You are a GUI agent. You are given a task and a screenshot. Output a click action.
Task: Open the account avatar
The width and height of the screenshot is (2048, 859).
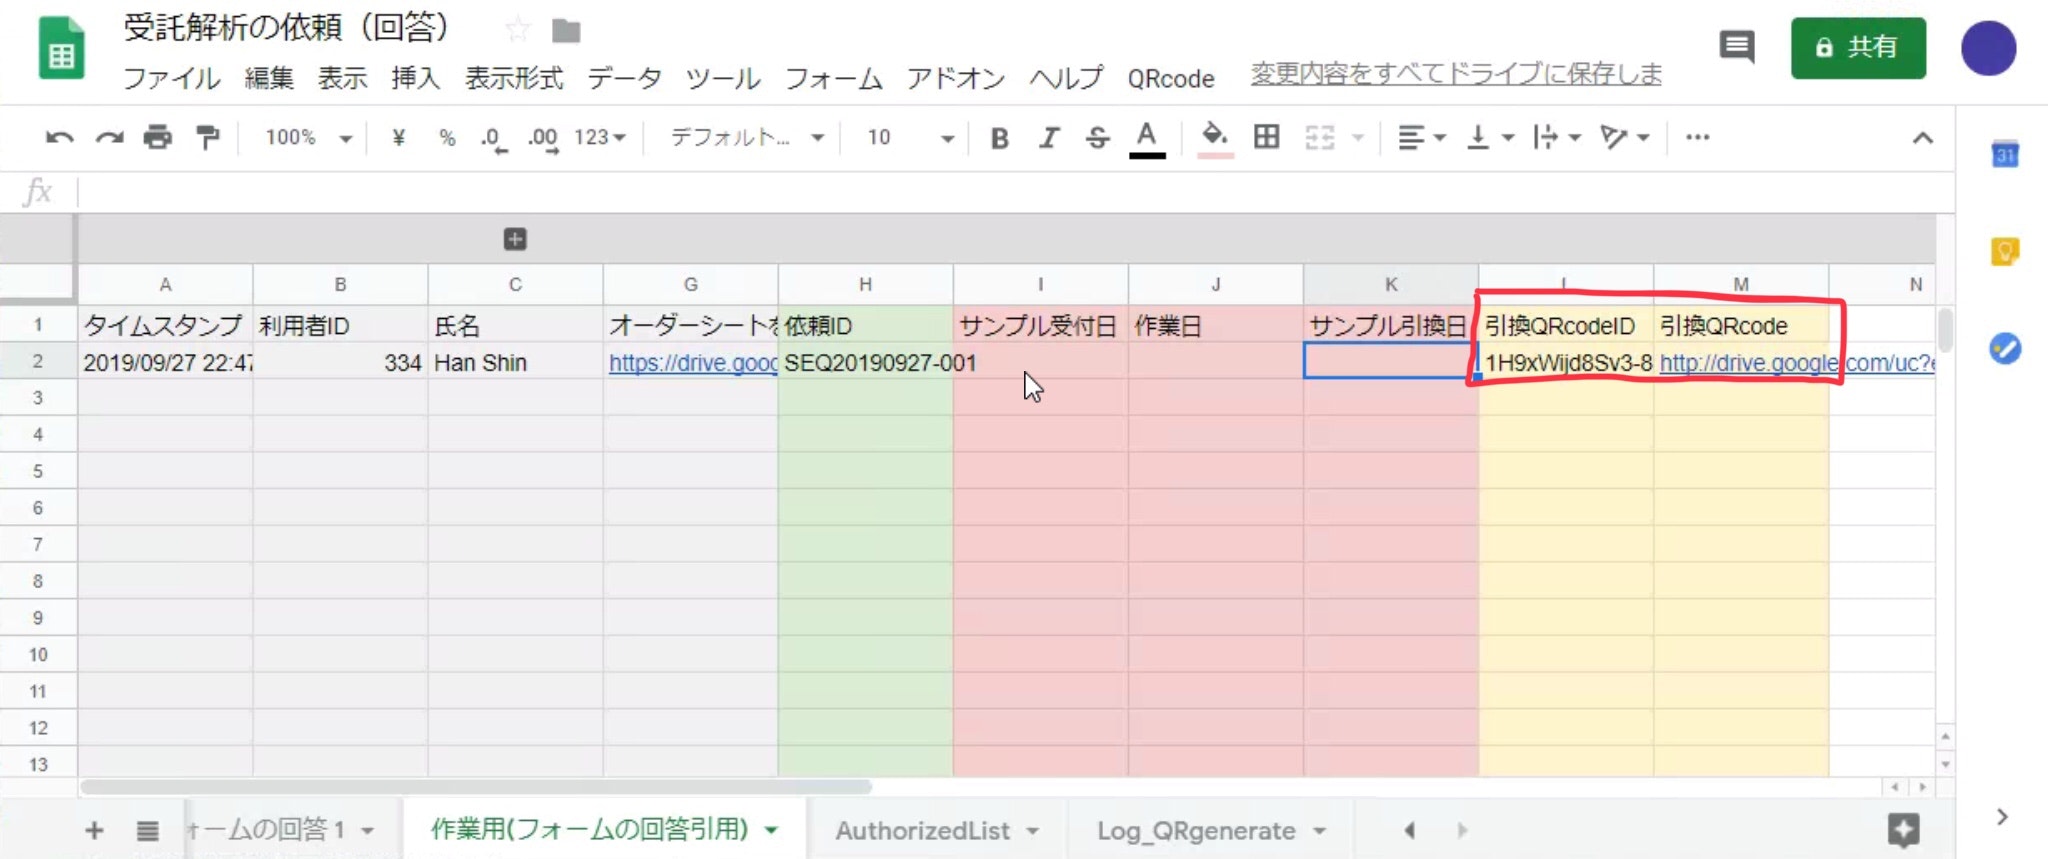pyautogui.click(x=1988, y=48)
